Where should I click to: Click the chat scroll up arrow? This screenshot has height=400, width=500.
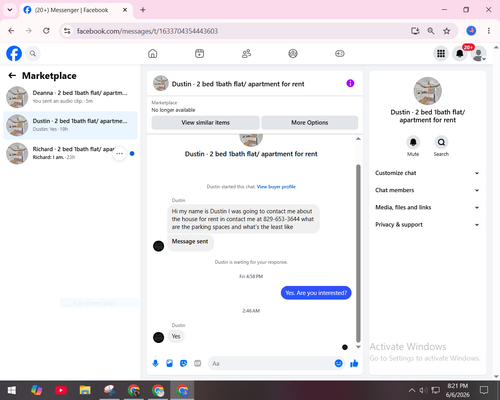point(358,139)
